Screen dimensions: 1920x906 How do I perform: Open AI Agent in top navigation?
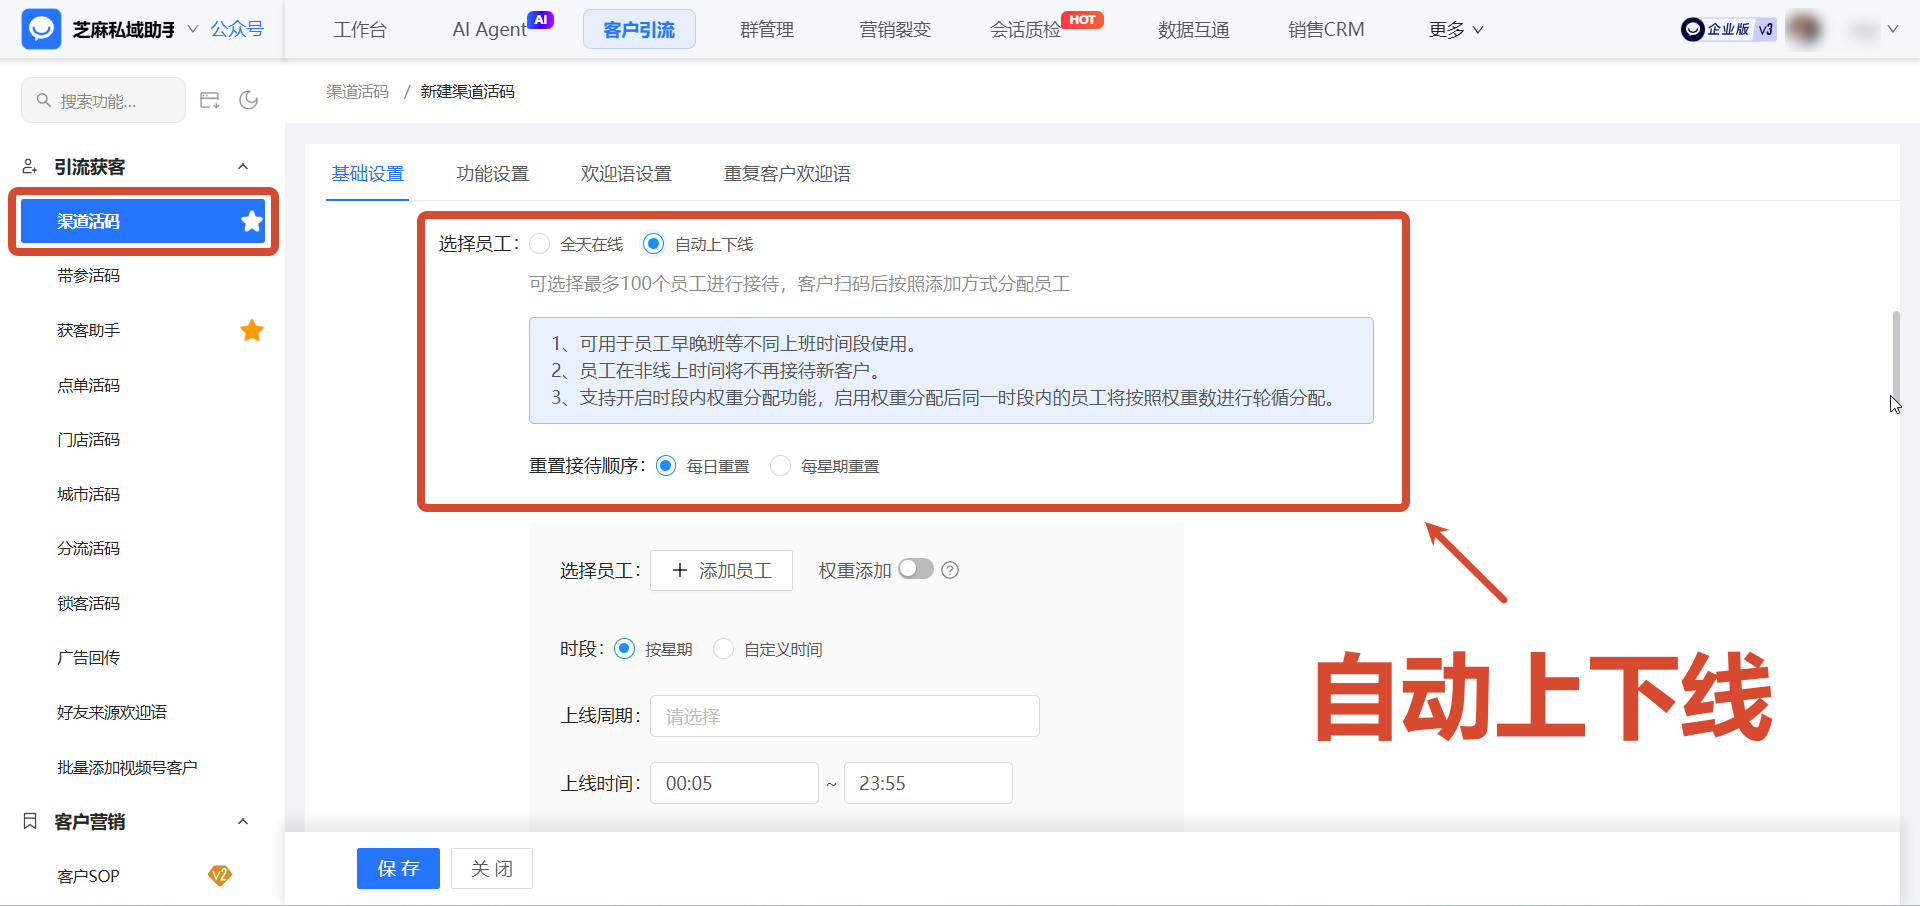pos(489,30)
